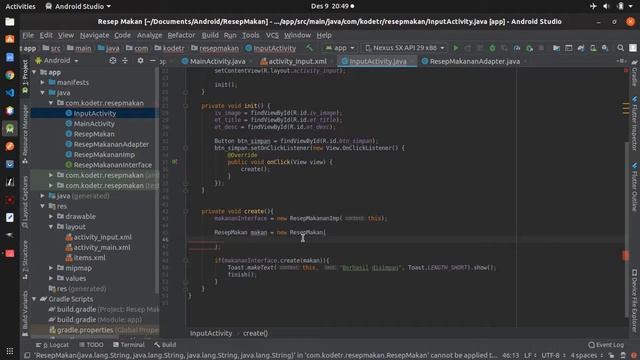This screenshot has width=640, height=360.
Task: Open the Build tool window
Action: pos(165,345)
